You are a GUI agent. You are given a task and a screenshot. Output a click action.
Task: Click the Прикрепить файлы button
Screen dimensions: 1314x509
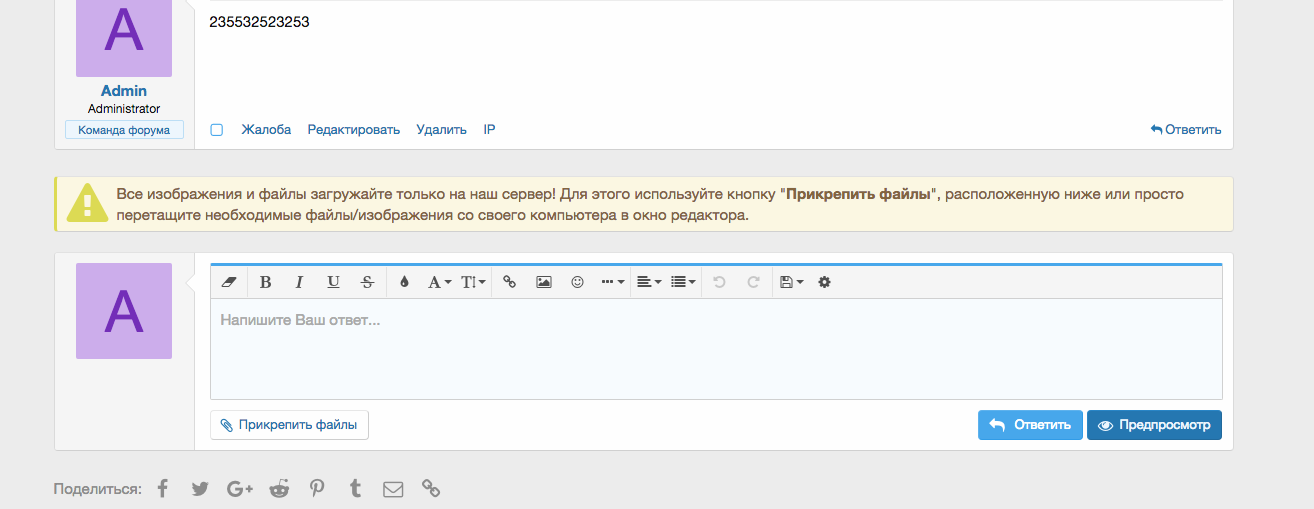pos(289,425)
